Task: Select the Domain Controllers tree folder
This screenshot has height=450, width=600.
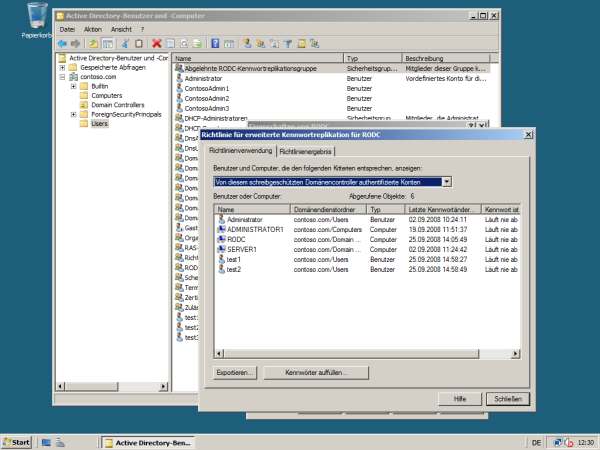Action: pyautogui.click(x=117, y=105)
